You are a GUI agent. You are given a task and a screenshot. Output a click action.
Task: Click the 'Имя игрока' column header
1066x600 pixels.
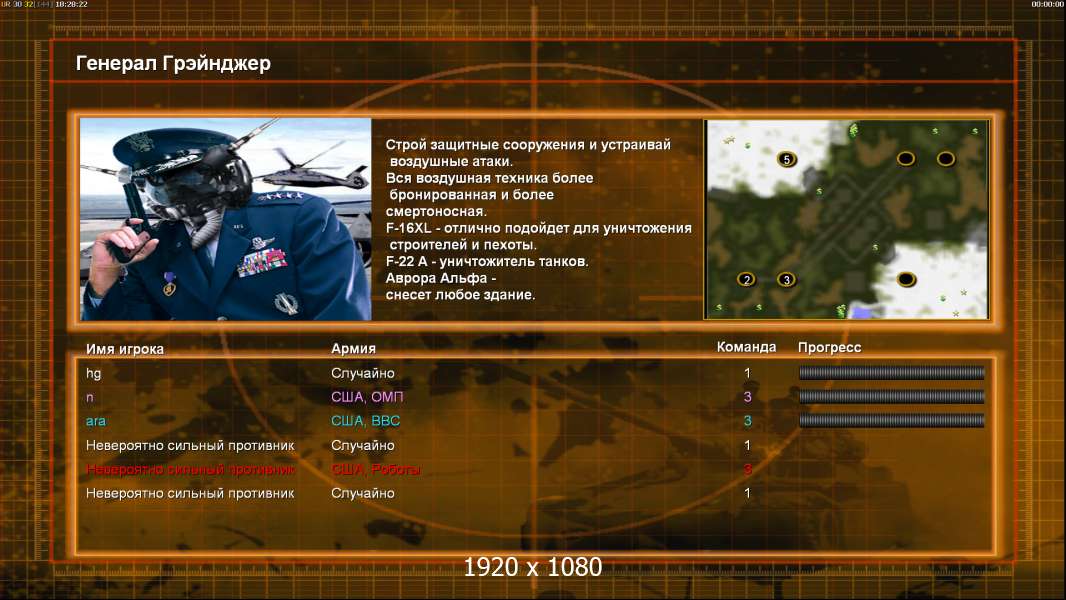[x=125, y=349]
